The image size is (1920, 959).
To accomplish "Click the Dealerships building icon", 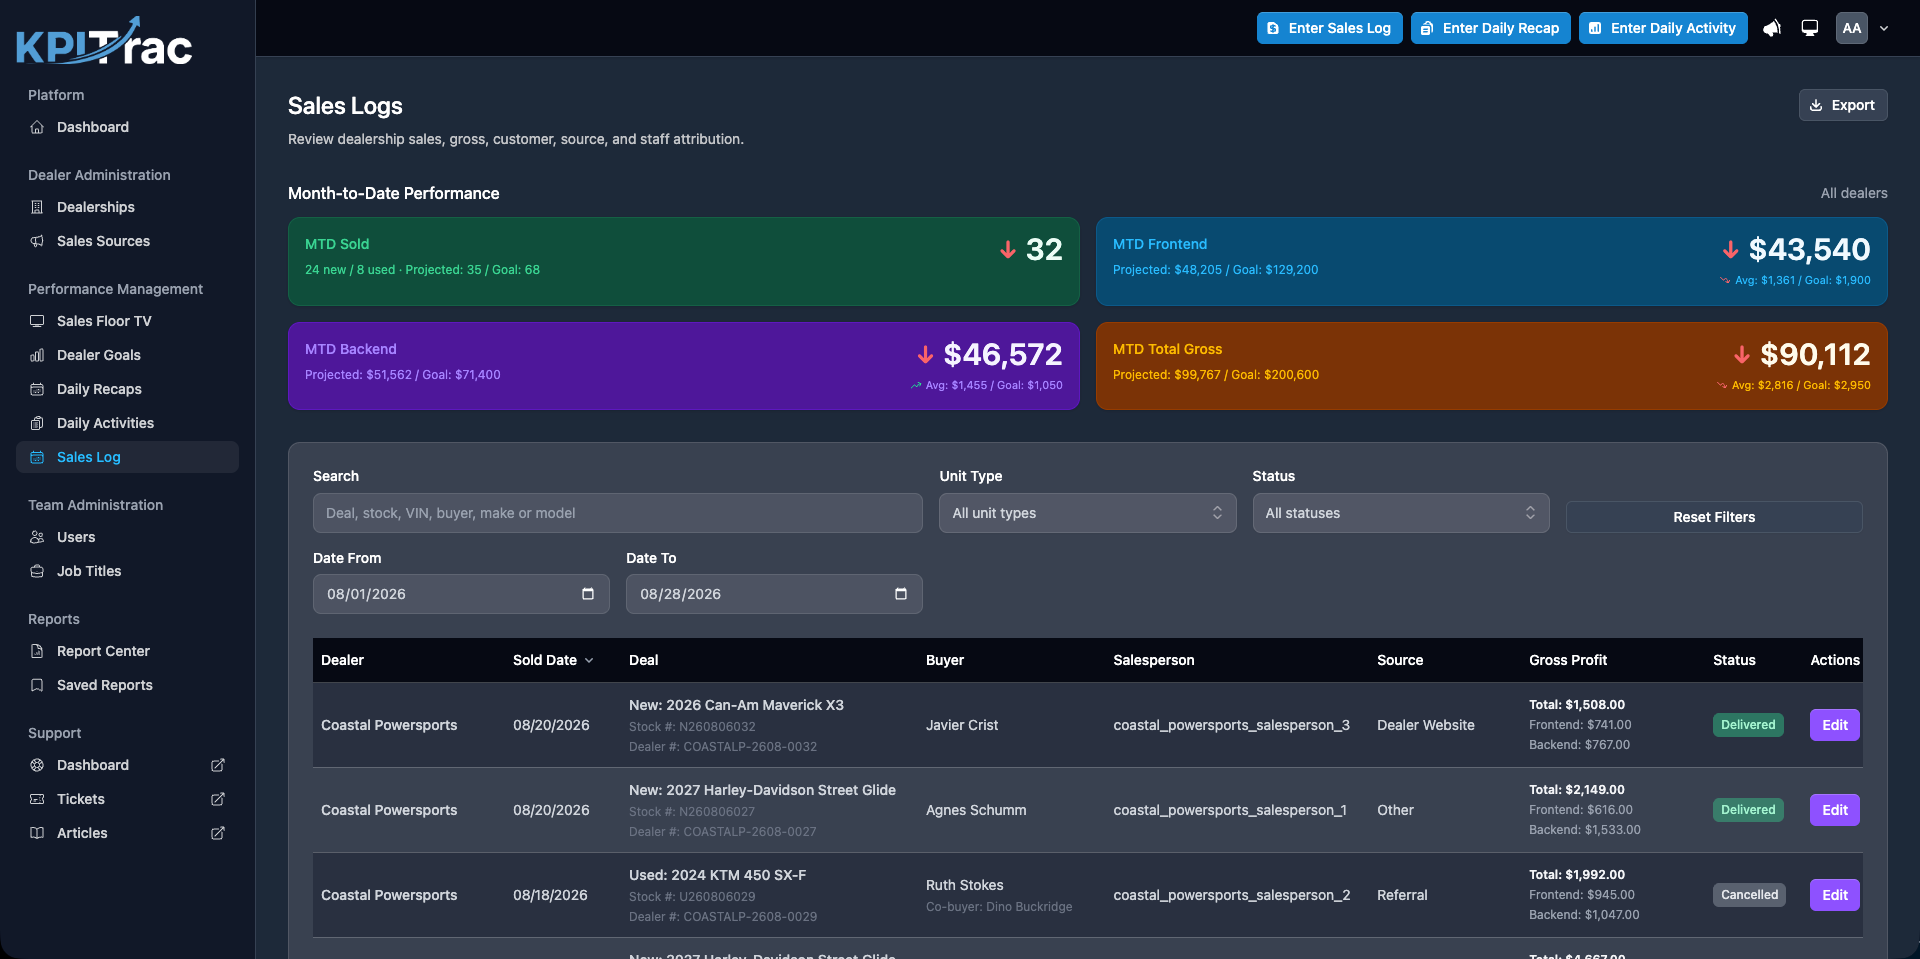I will (37, 207).
